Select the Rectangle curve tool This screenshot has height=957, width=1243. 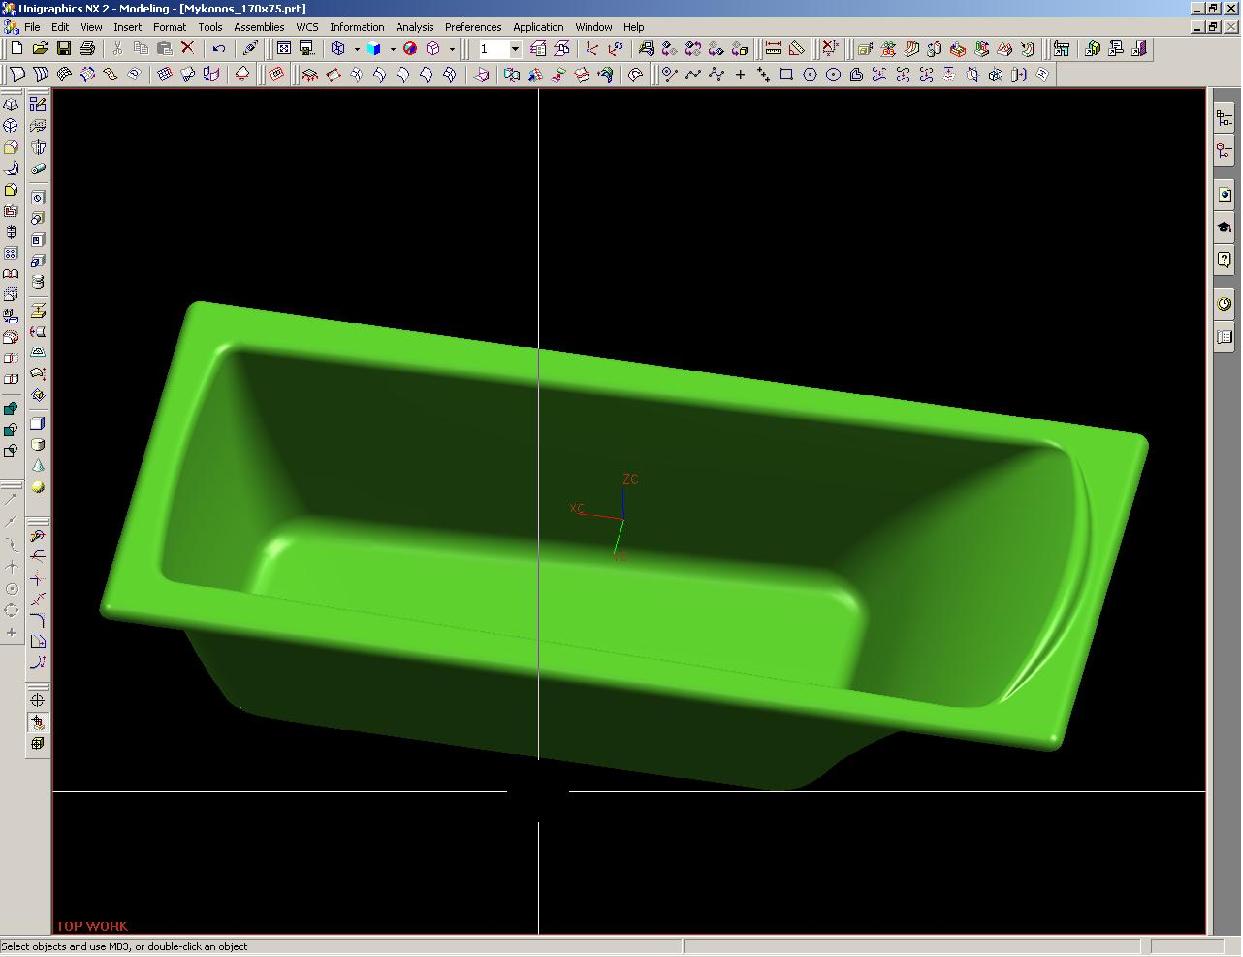tap(786, 74)
